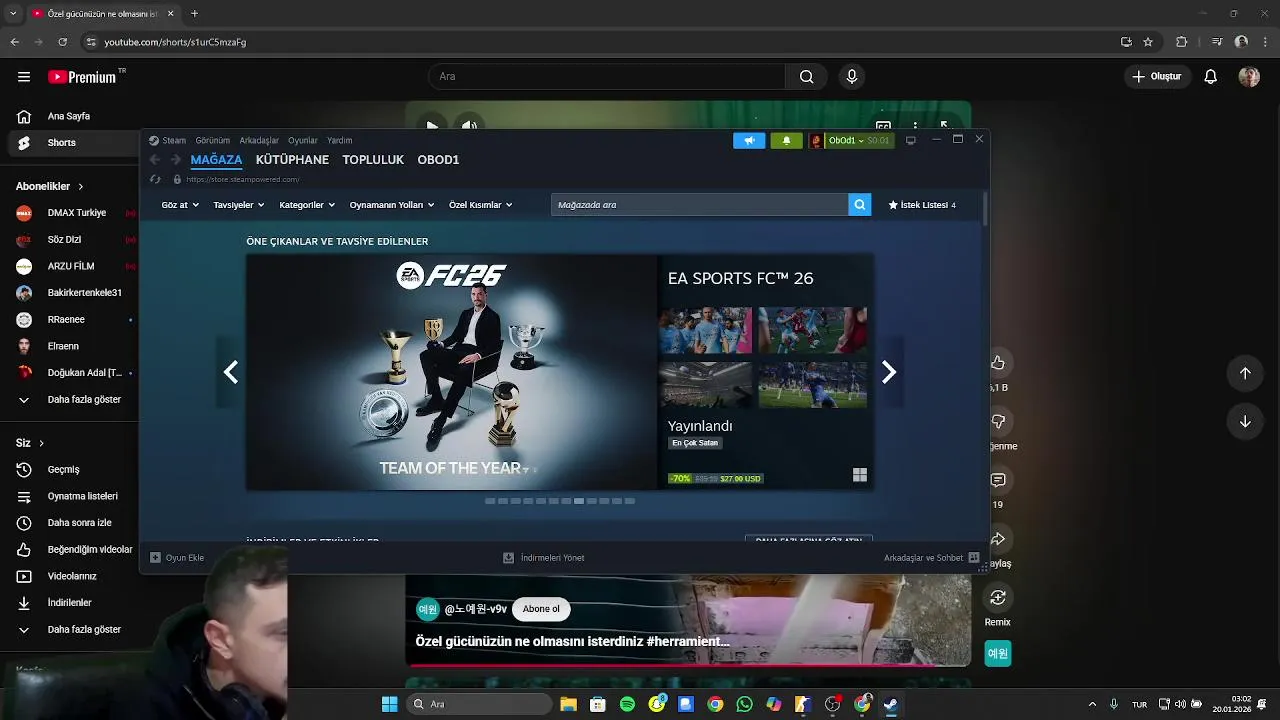
Task: Like the Short with thumbs-up icon
Action: click(998, 363)
